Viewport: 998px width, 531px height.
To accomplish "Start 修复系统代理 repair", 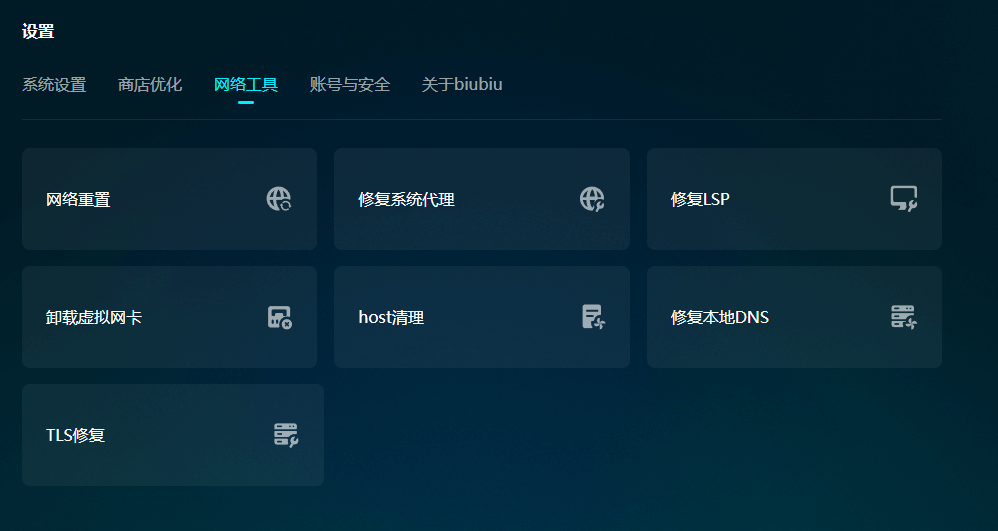I will [482, 199].
